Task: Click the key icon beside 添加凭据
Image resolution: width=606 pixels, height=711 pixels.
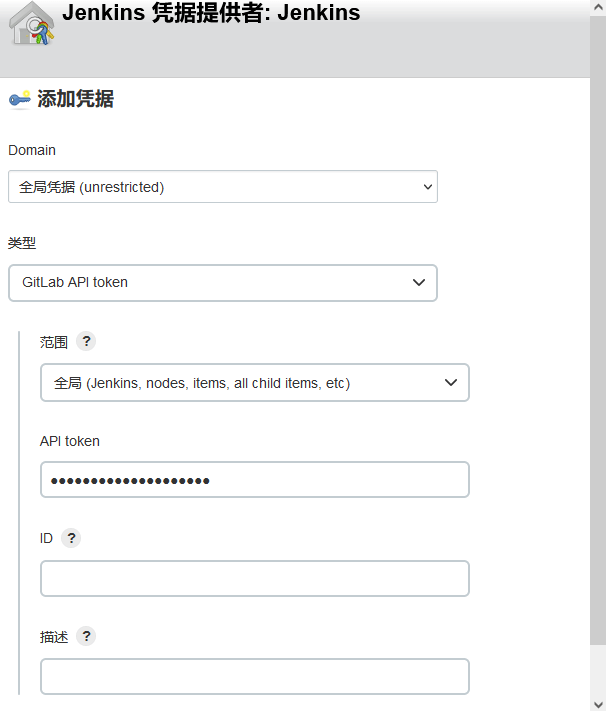Action: [x=20, y=99]
